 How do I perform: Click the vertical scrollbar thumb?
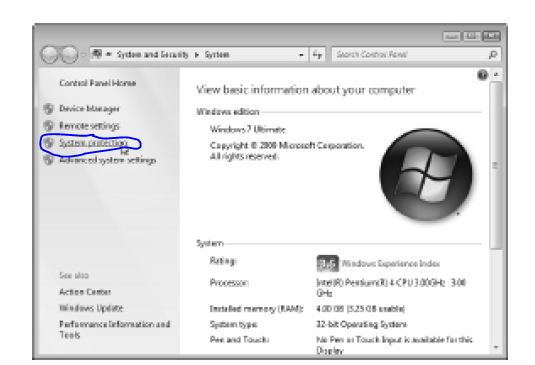pyautogui.click(x=496, y=165)
